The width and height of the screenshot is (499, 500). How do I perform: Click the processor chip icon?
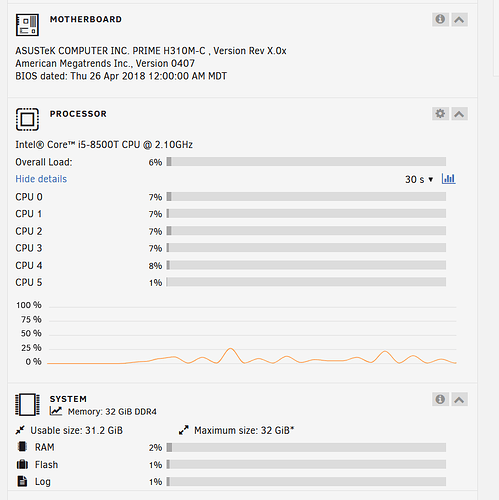(27, 119)
